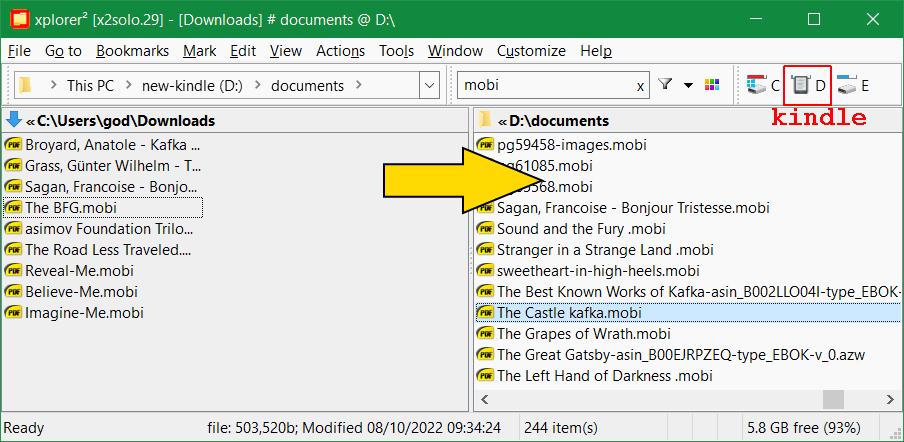This screenshot has height=442, width=904.
Task: Open the E drive from toolbar
Action: click(853, 86)
